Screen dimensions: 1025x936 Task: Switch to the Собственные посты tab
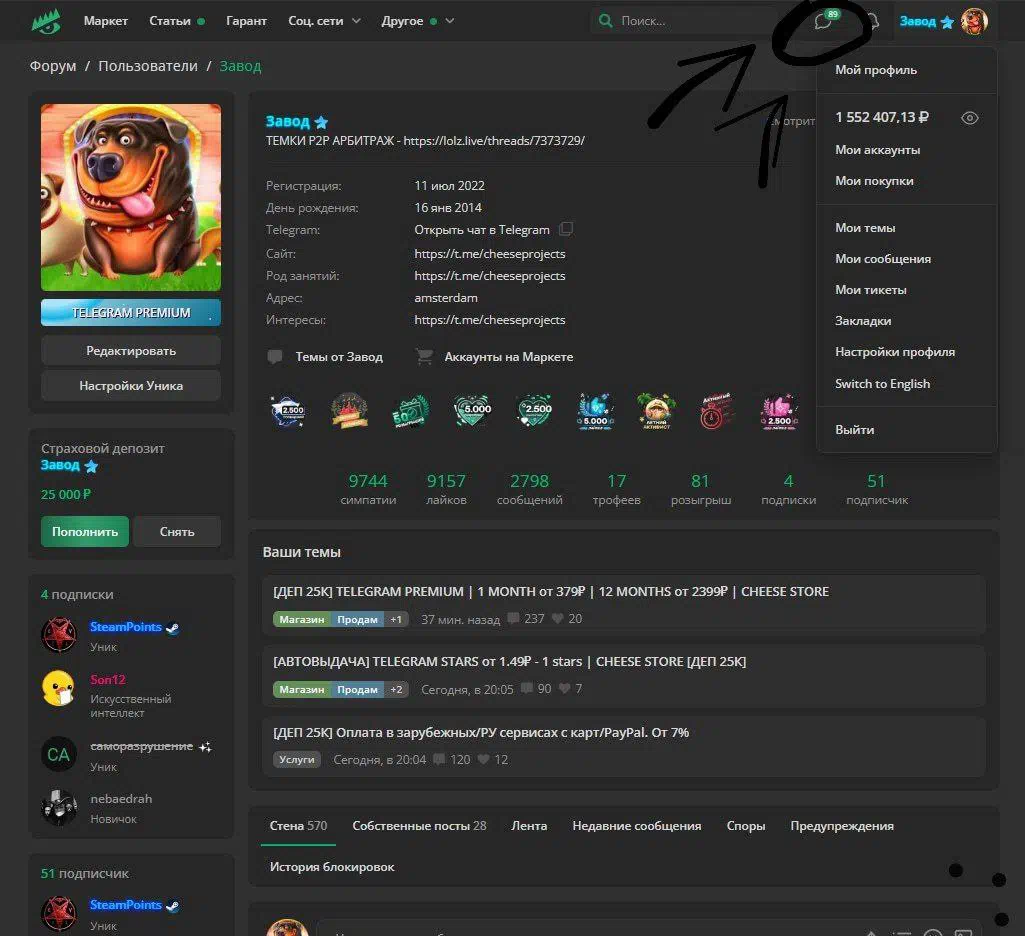tap(419, 826)
